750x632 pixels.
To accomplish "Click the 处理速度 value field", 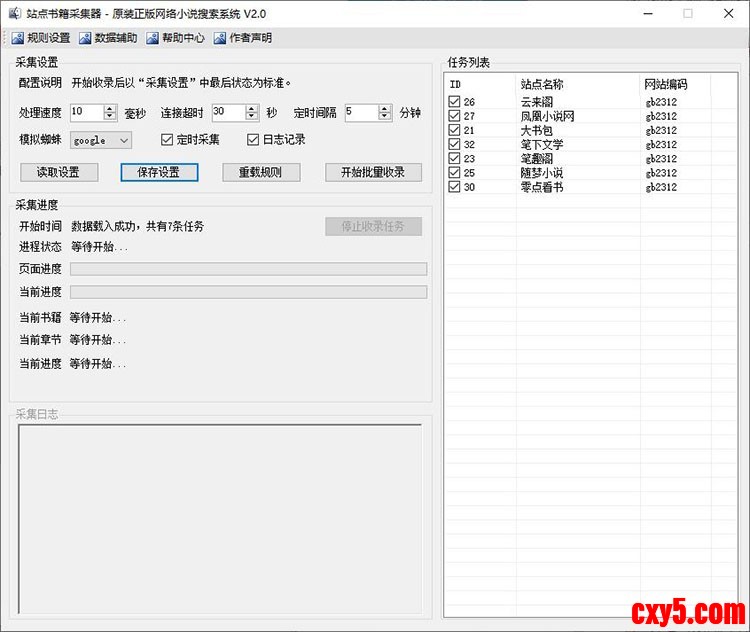I will [x=87, y=112].
